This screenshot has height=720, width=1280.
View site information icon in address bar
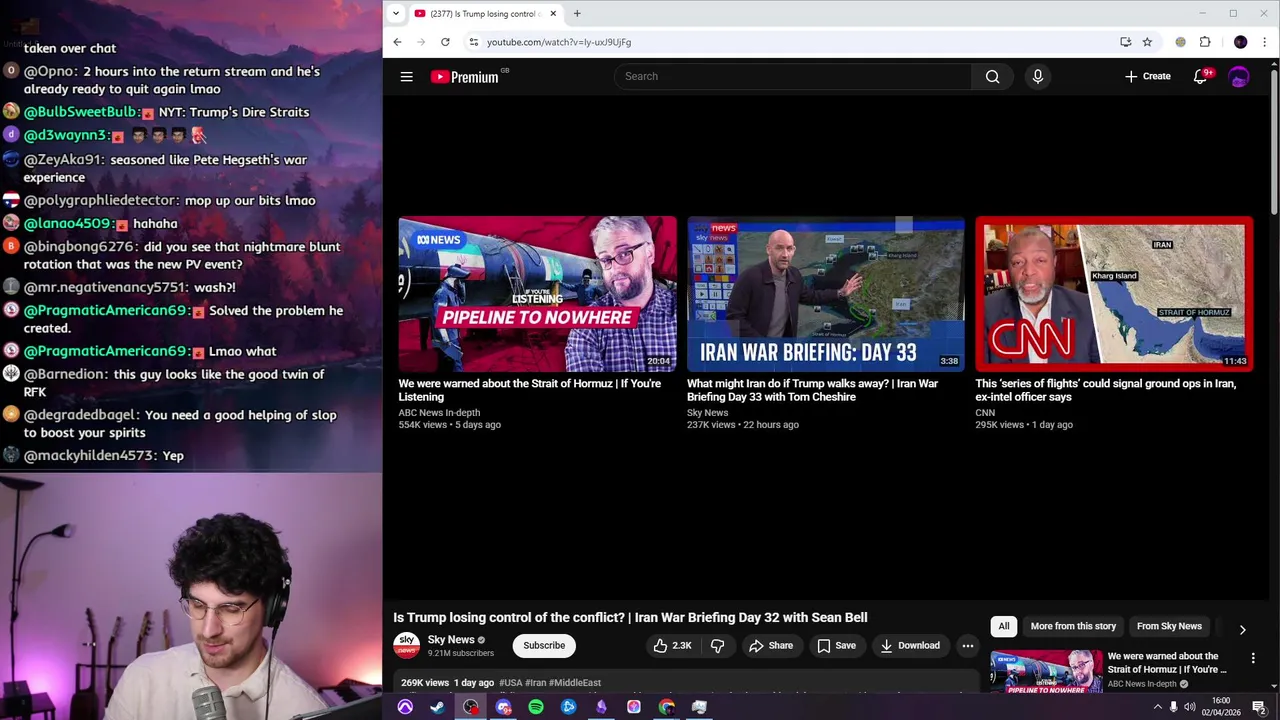tap(473, 42)
